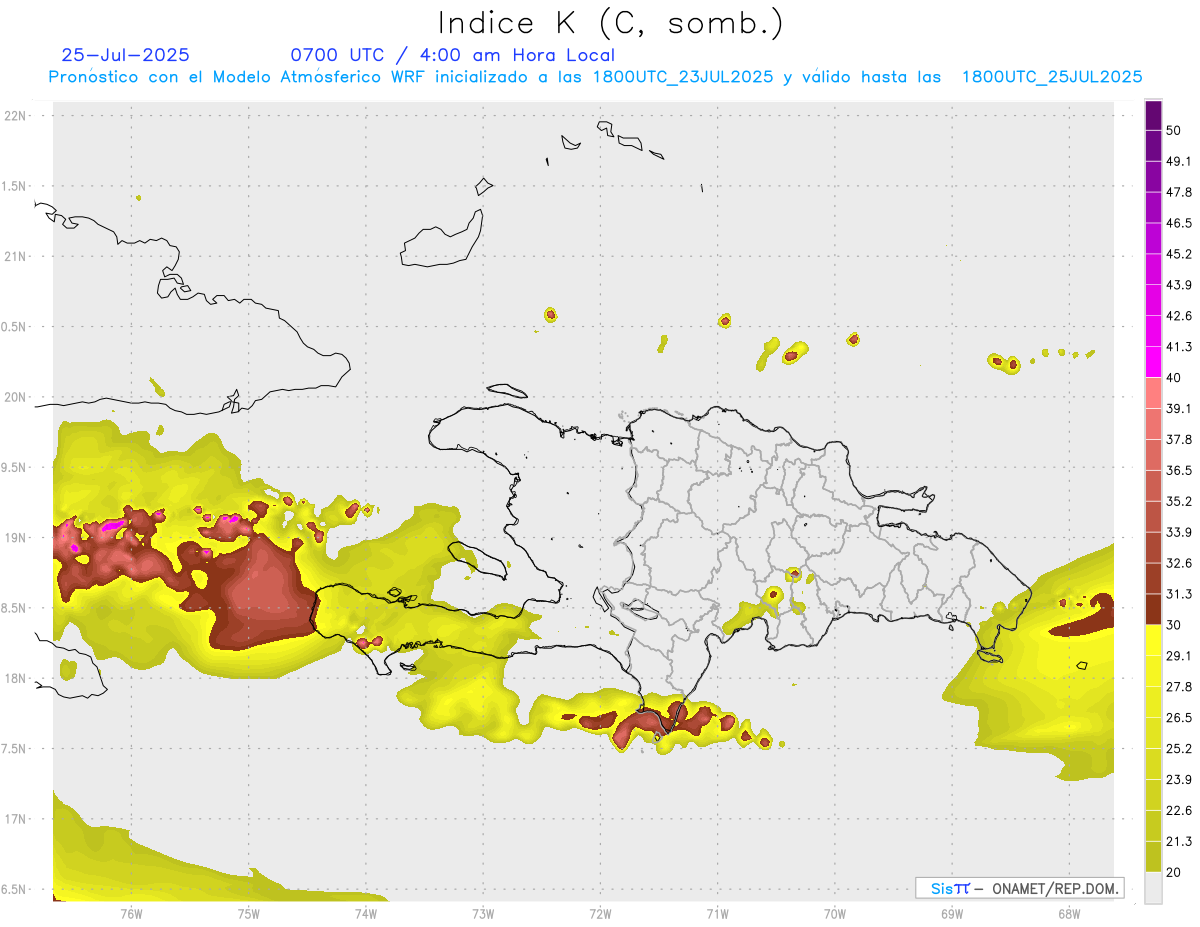Click the '21N' latitude label
Image resolution: width=1200 pixels, height=927 pixels.
(15, 256)
